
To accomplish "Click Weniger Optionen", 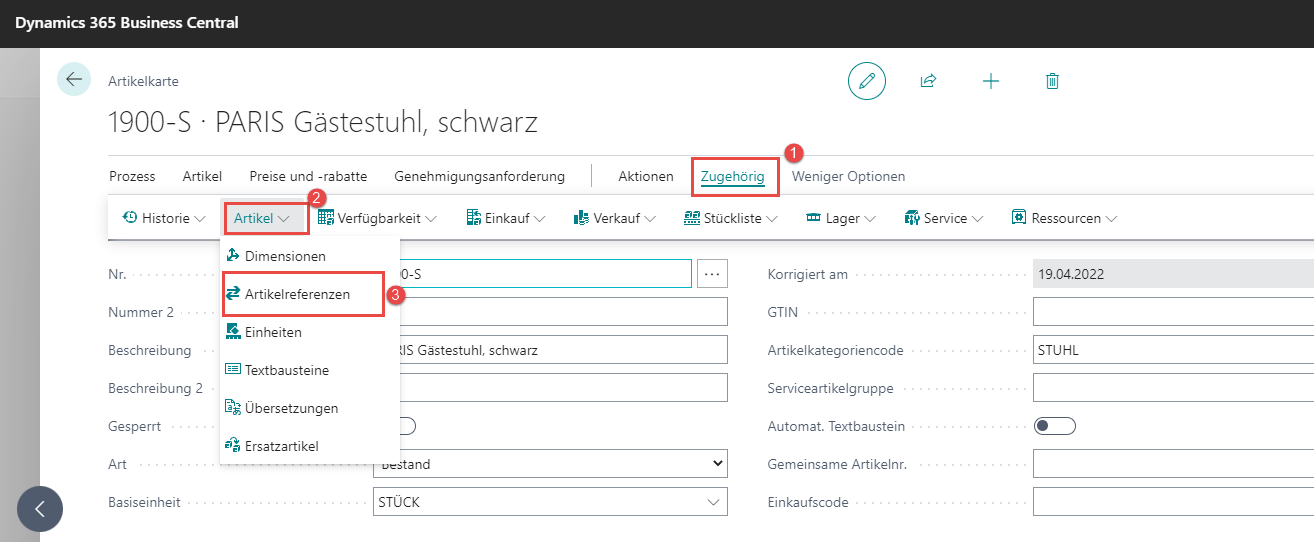I will pyautogui.click(x=849, y=176).
